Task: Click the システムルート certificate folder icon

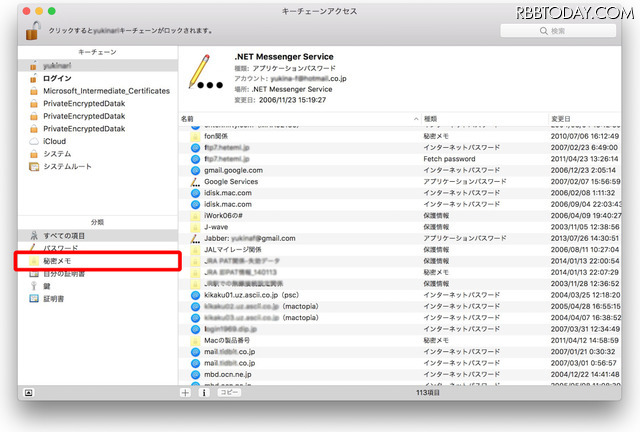Action: tap(34, 167)
